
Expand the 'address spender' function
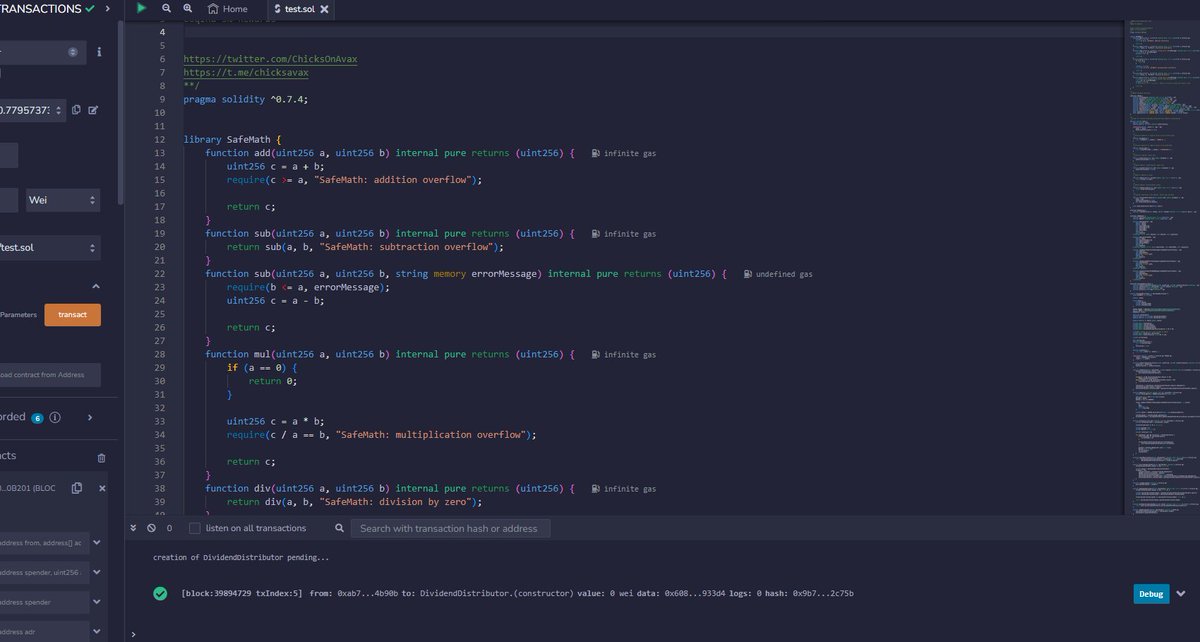click(97, 603)
